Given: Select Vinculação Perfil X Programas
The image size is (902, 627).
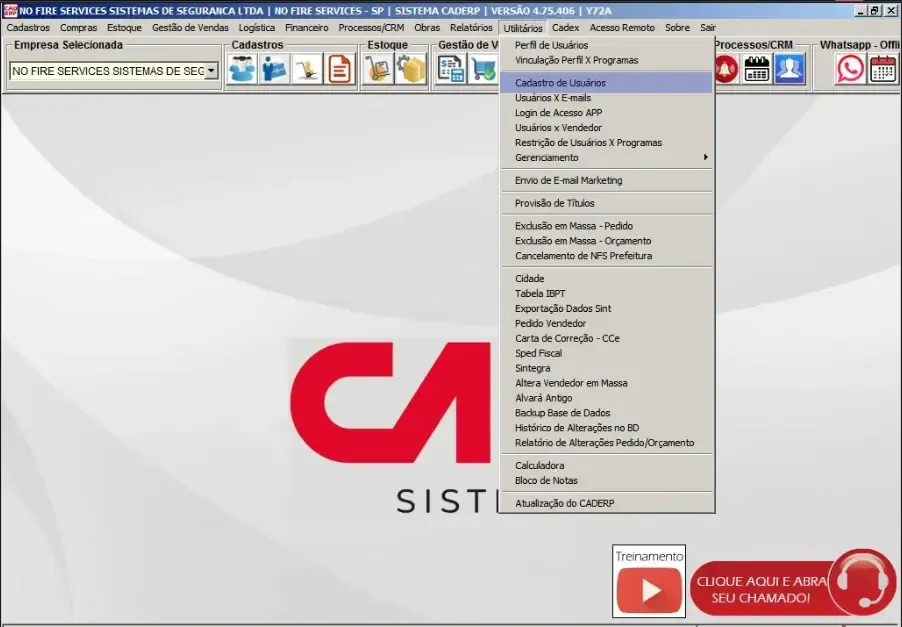Looking at the screenshot, I should [x=607, y=60].
